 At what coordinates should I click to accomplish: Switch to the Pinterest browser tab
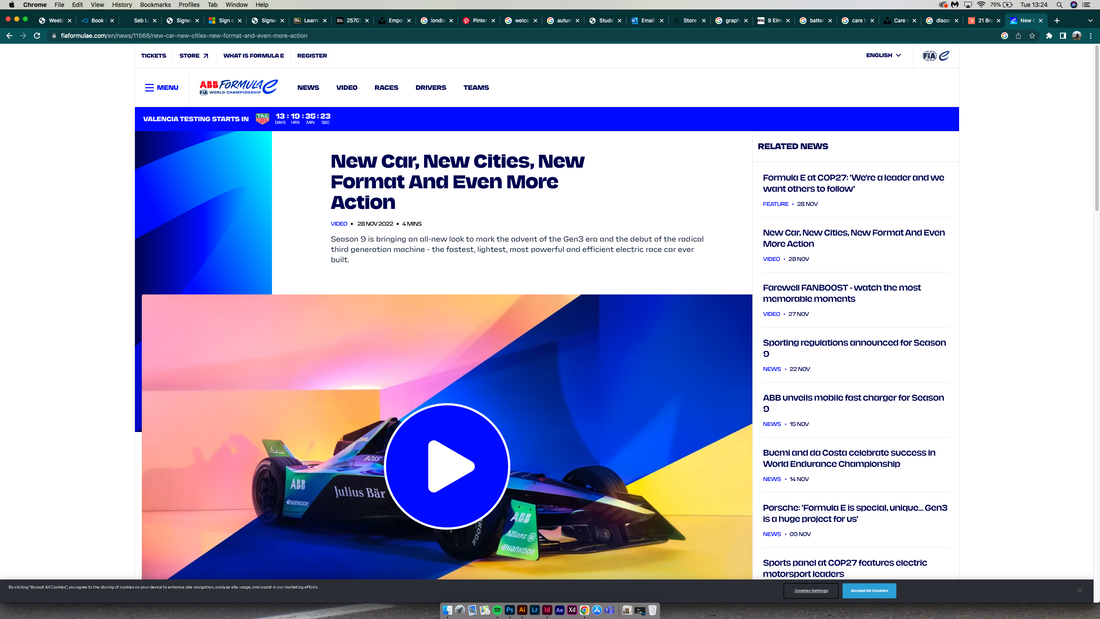pos(476,20)
